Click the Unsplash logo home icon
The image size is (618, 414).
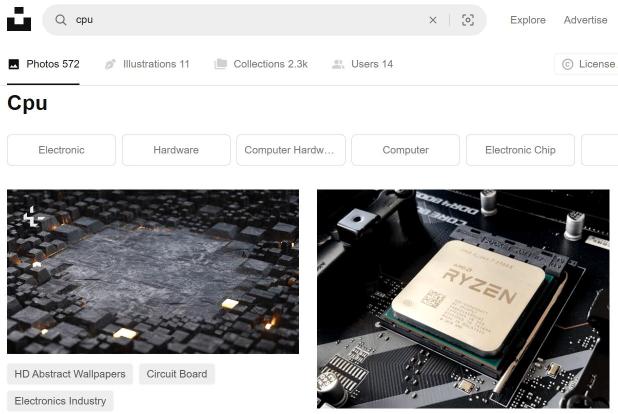point(19,20)
